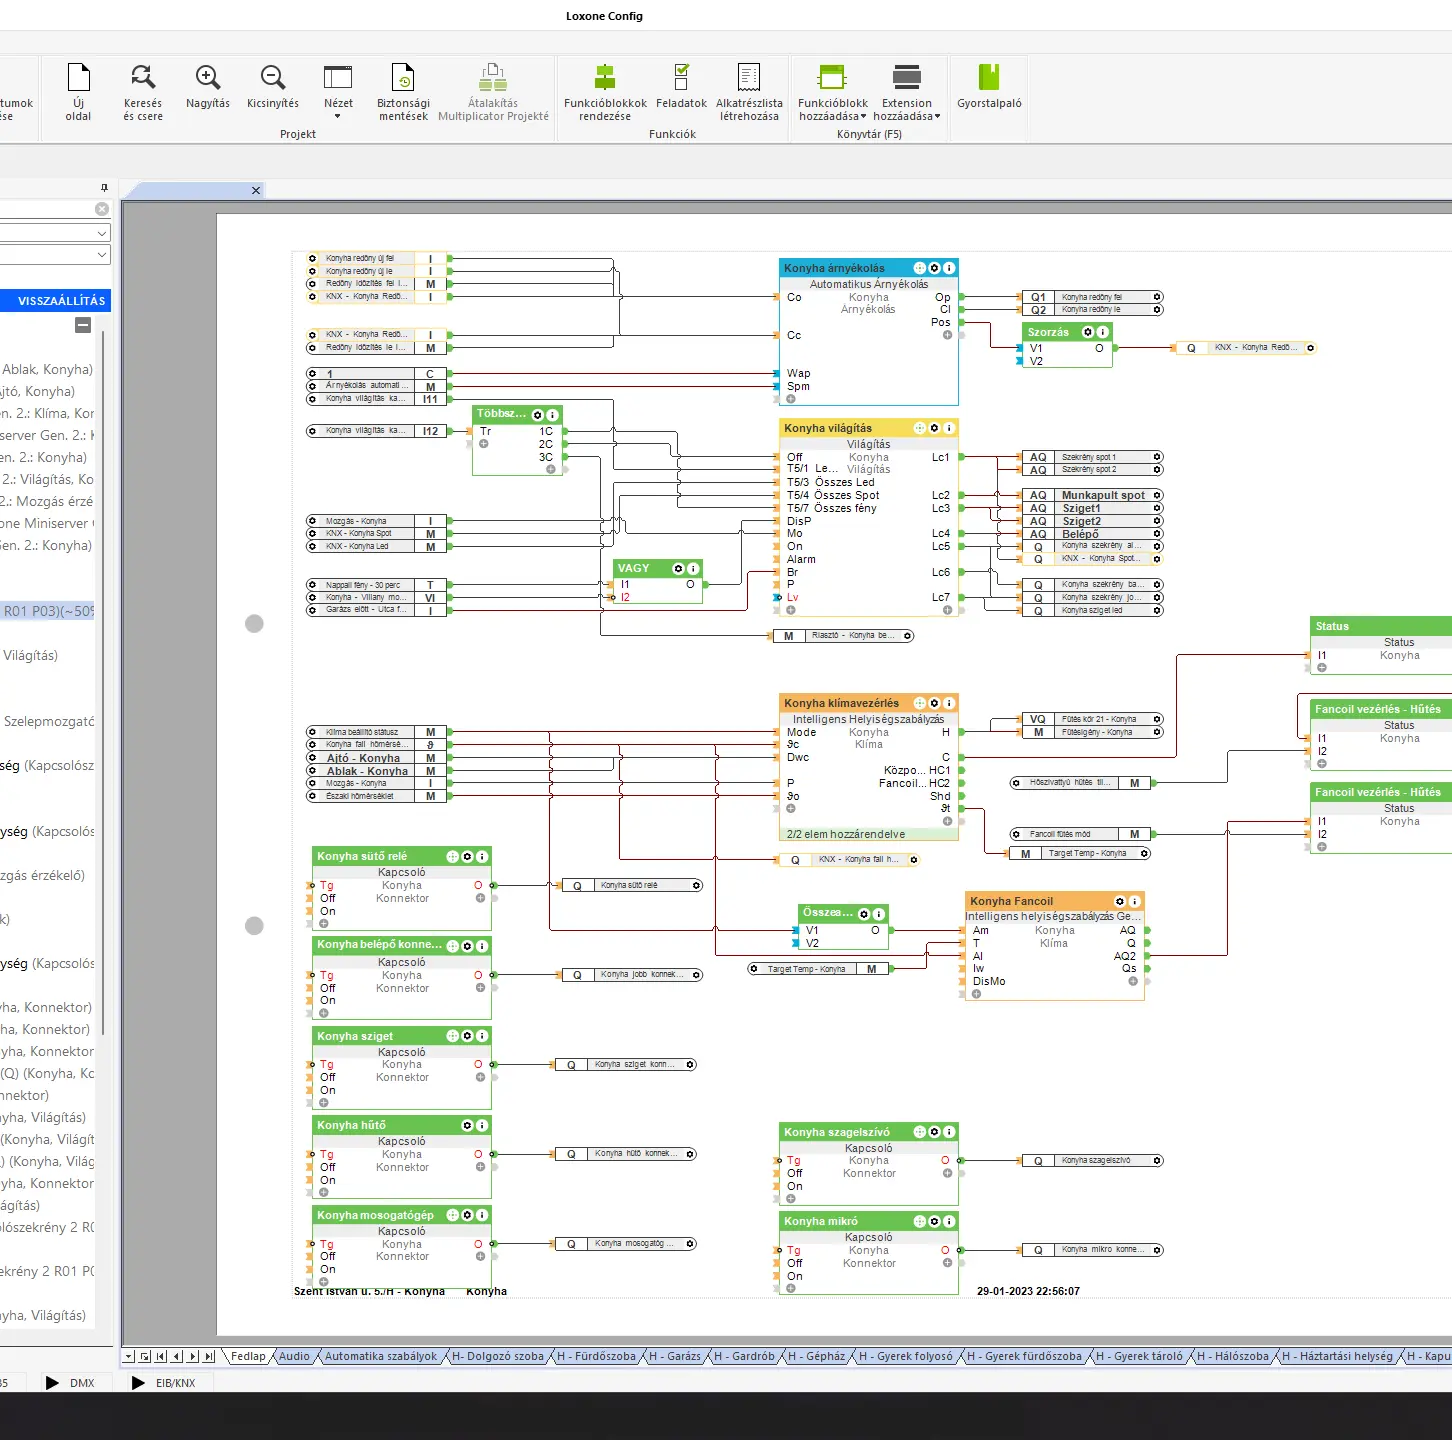Open gear of Q1 Konyha redőny fel output
1452x1440 pixels.
click(1157, 297)
